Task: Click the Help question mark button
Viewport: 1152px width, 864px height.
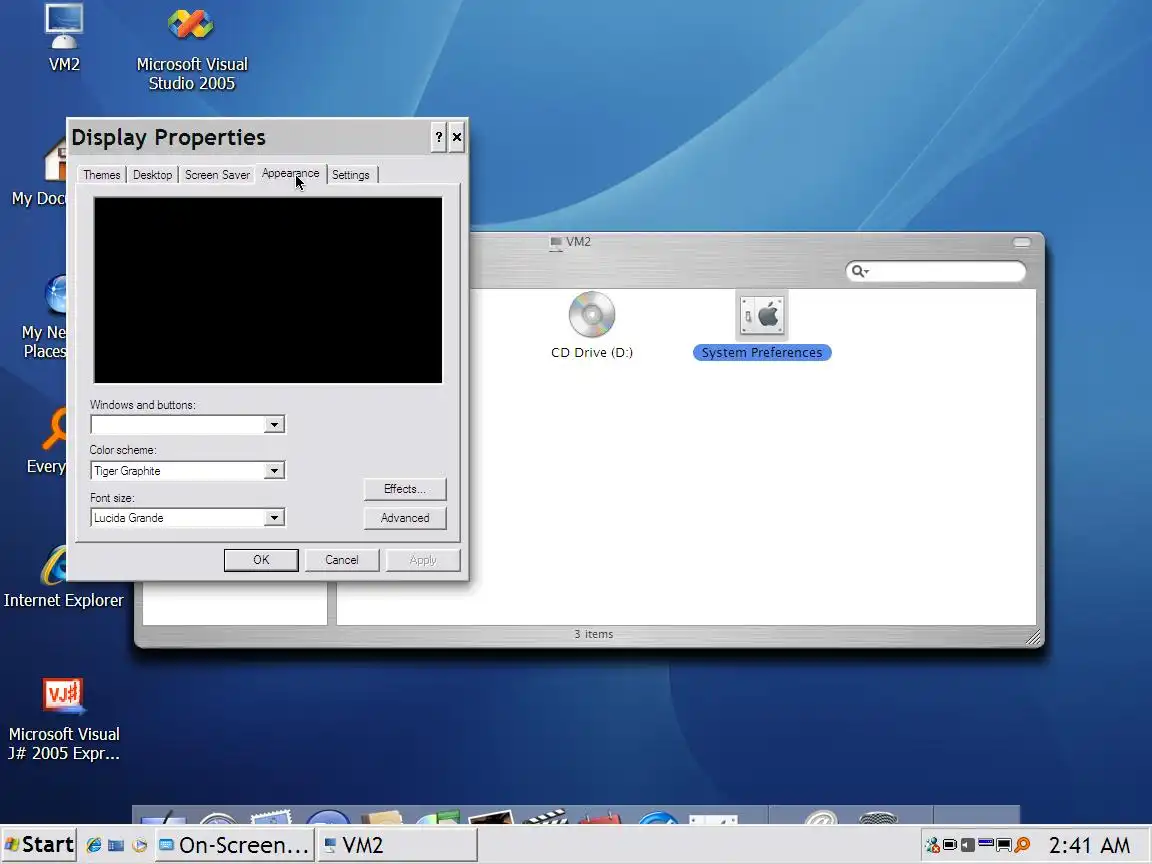Action: point(439,137)
